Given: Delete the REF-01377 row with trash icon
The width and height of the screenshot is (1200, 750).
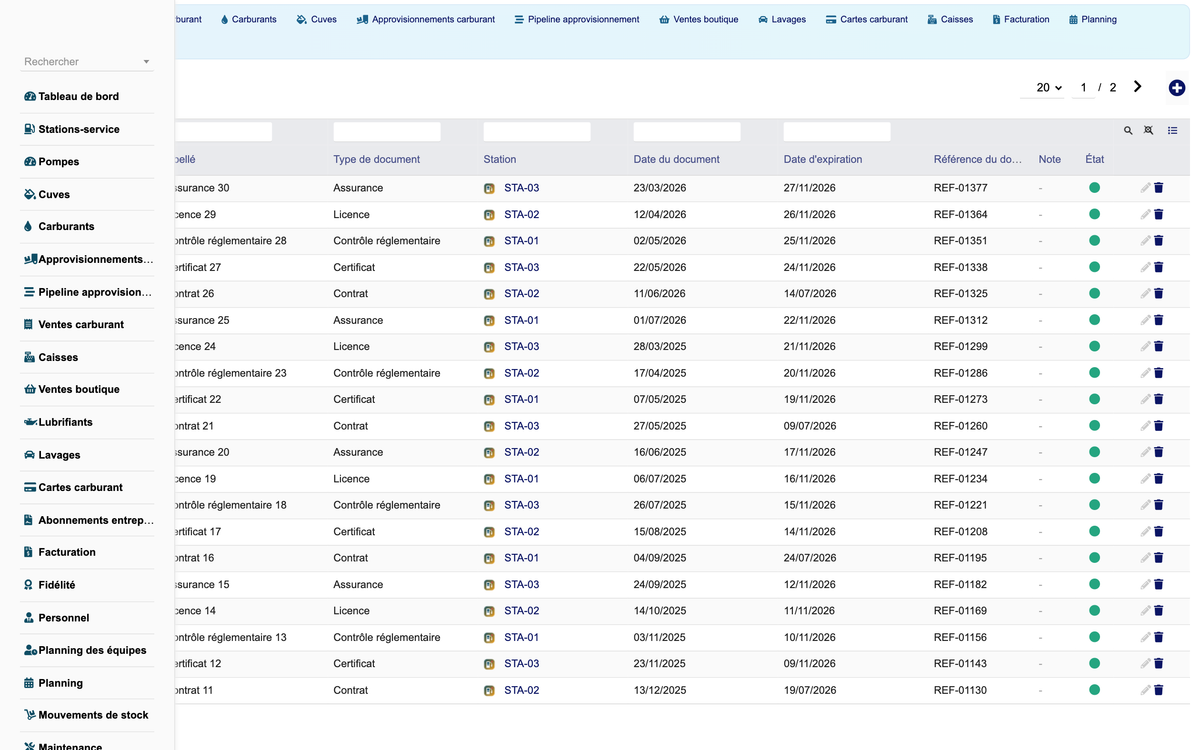Looking at the screenshot, I should (x=1159, y=188).
